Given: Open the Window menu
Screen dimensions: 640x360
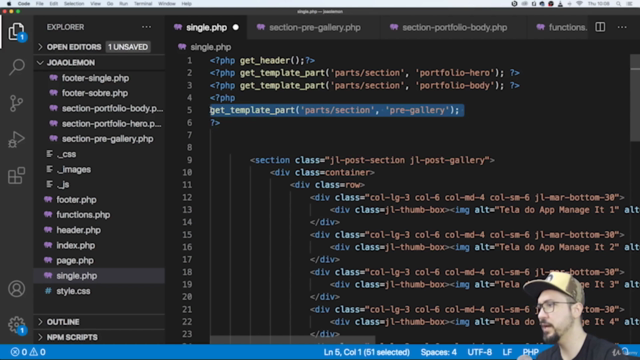Looking at the screenshot, I should 167,4.
